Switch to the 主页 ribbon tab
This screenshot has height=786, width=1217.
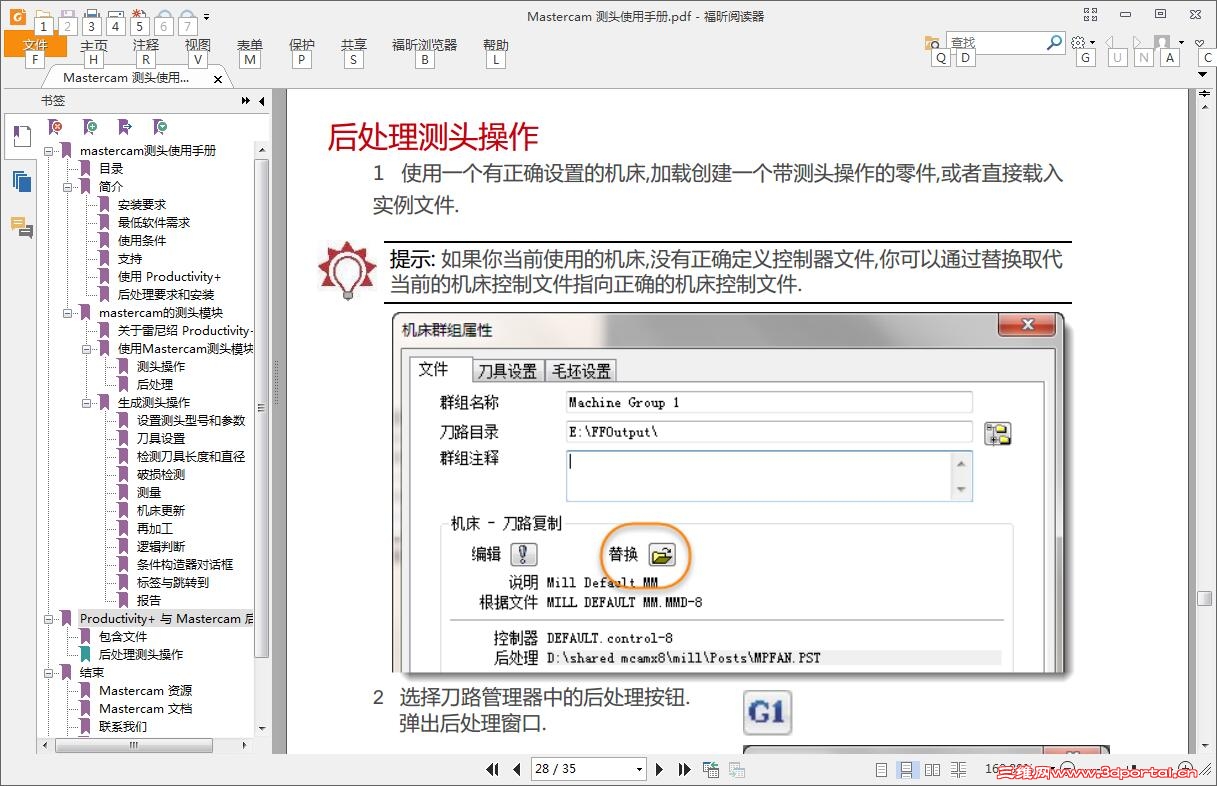[94, 45]
